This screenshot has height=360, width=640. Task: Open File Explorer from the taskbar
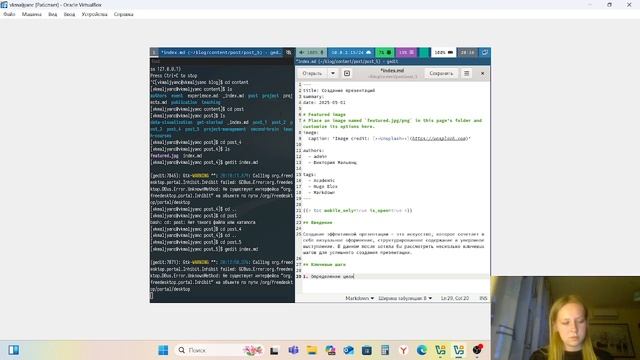click(x=312, y=350)
